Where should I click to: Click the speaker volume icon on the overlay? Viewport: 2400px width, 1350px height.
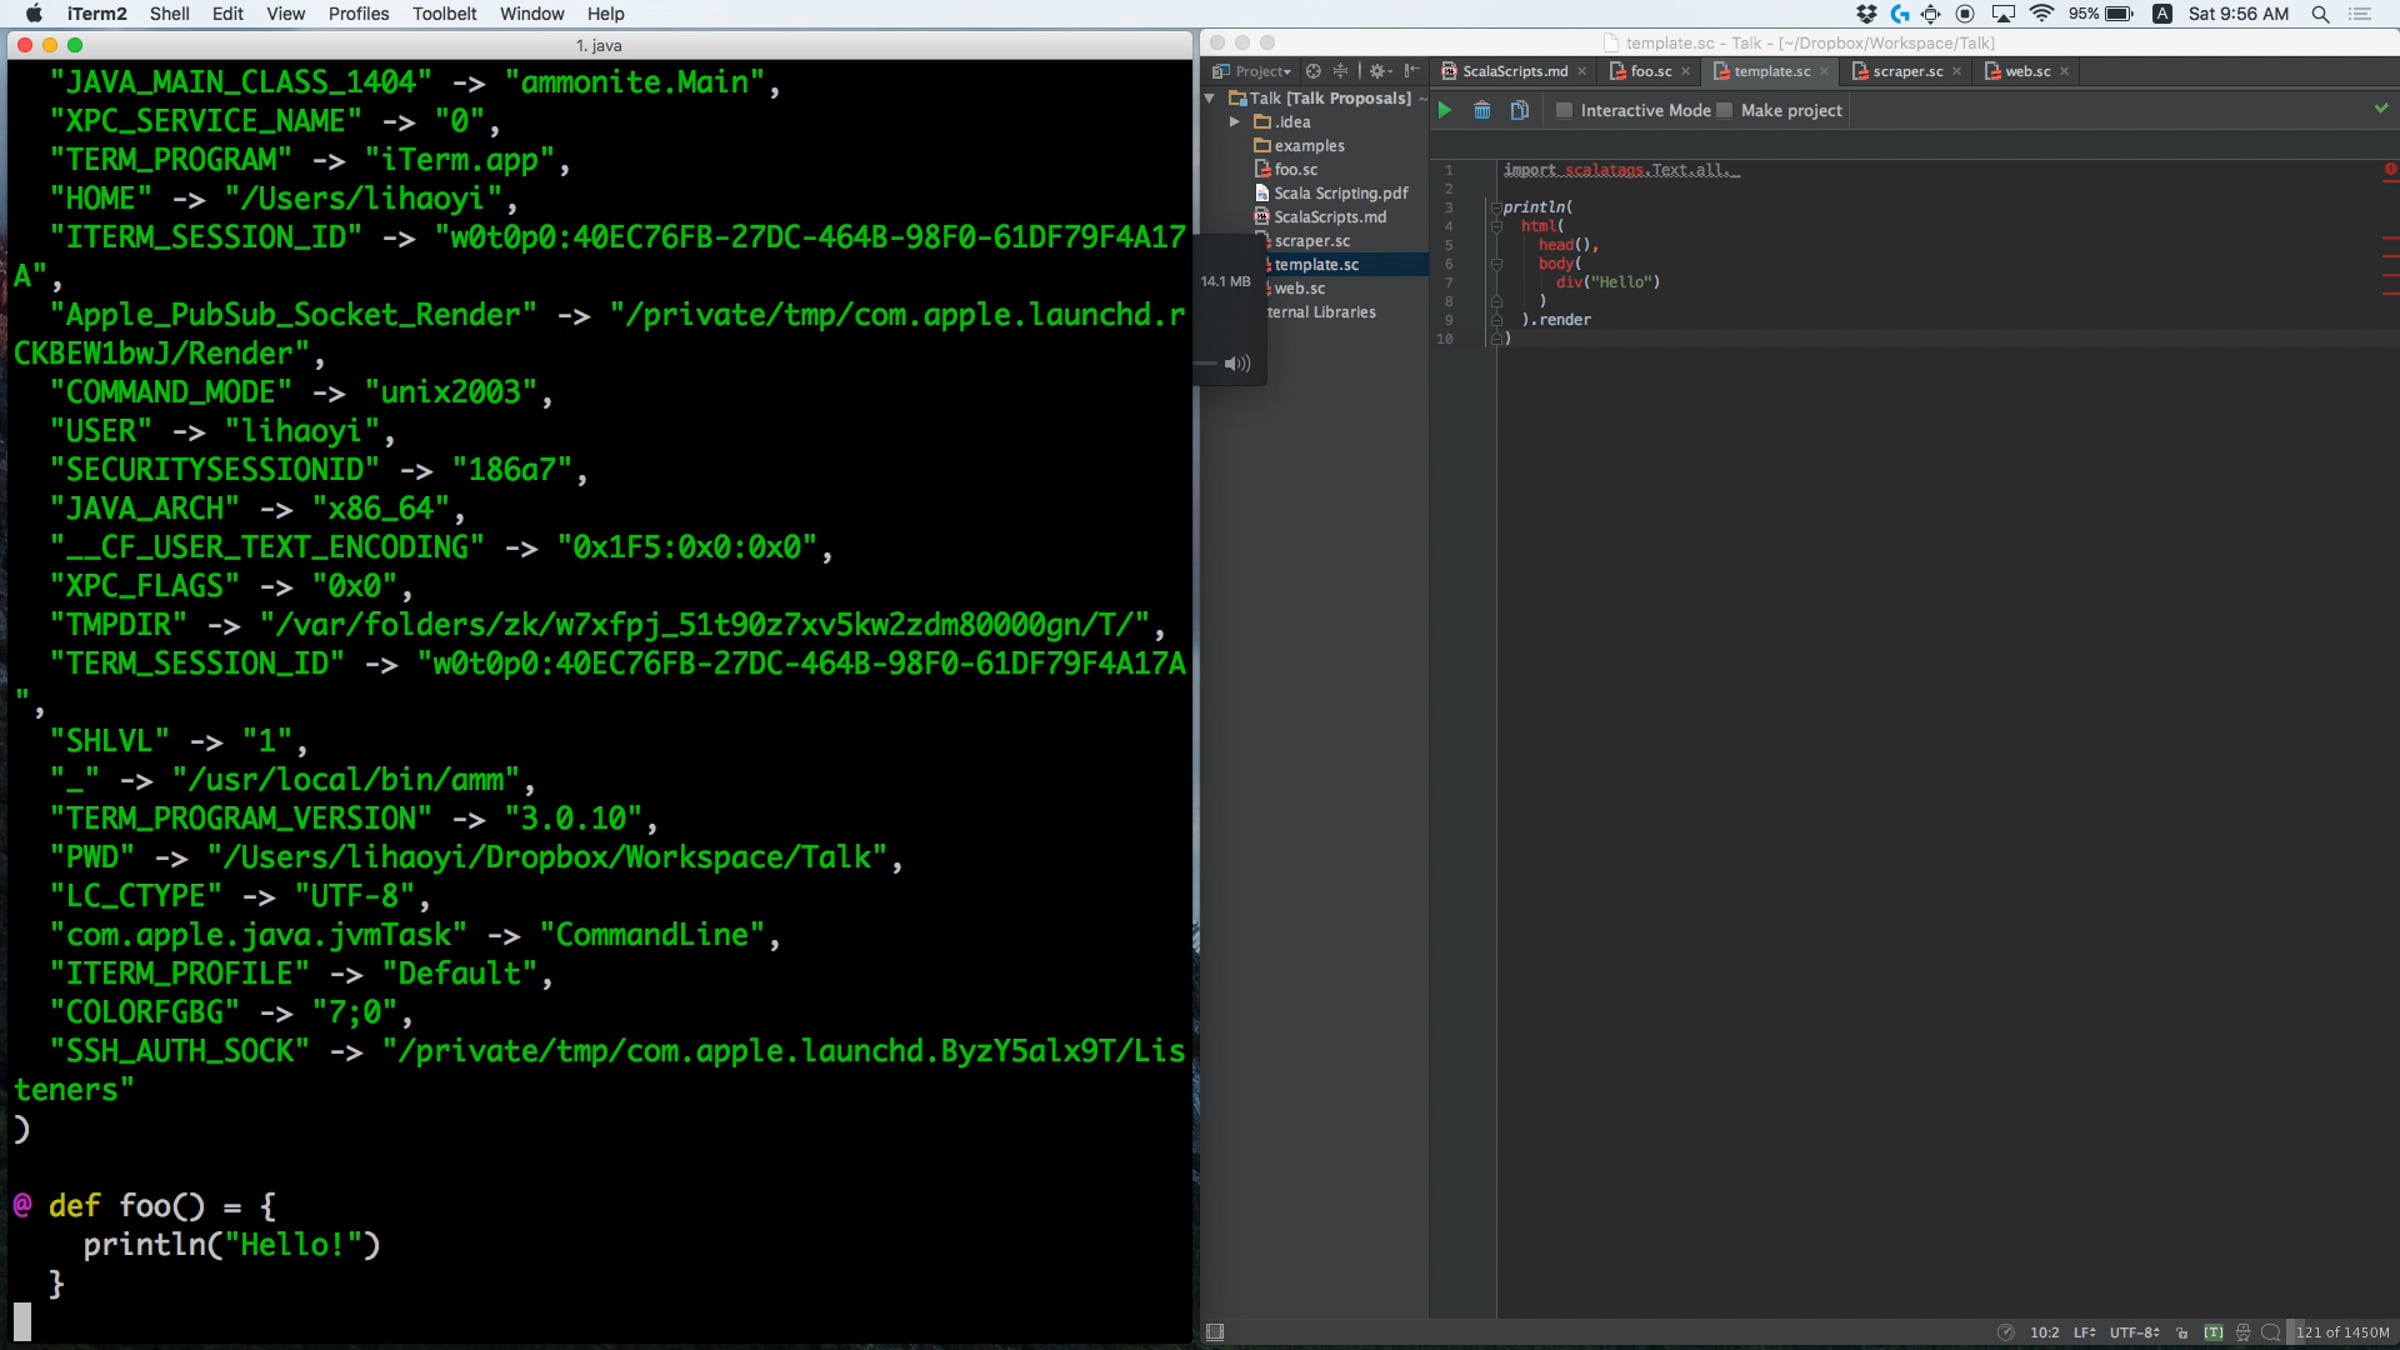1237,364
